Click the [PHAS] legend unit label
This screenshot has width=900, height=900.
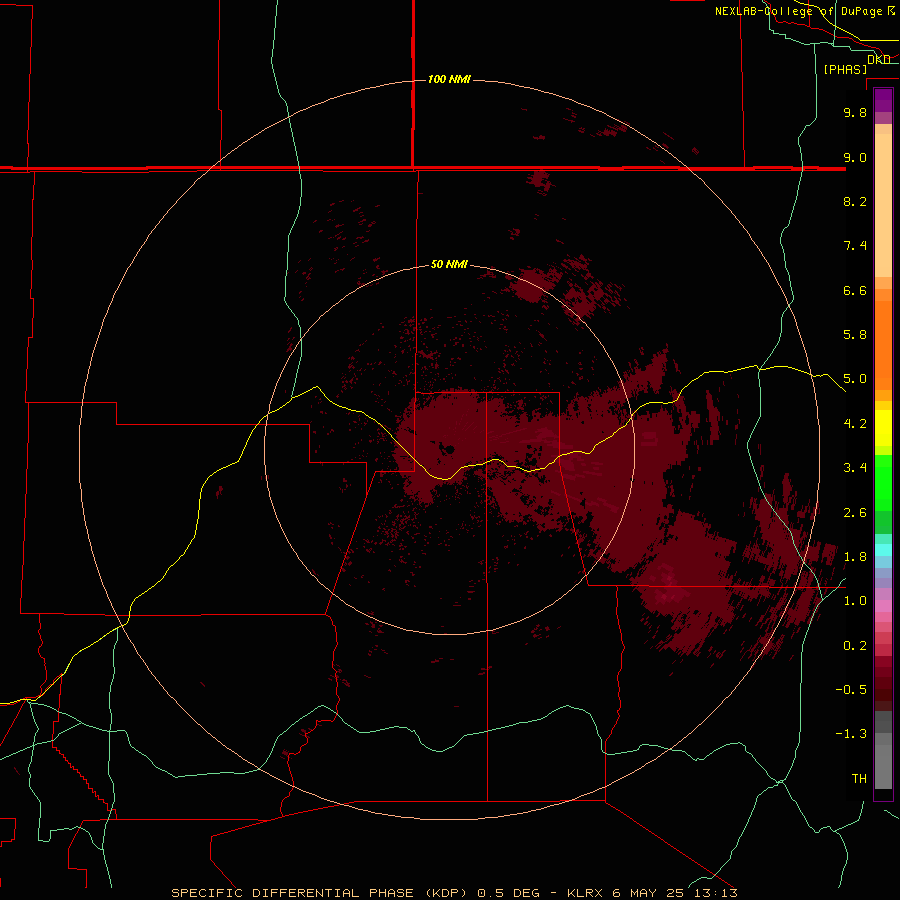click(x=845, y=69)
